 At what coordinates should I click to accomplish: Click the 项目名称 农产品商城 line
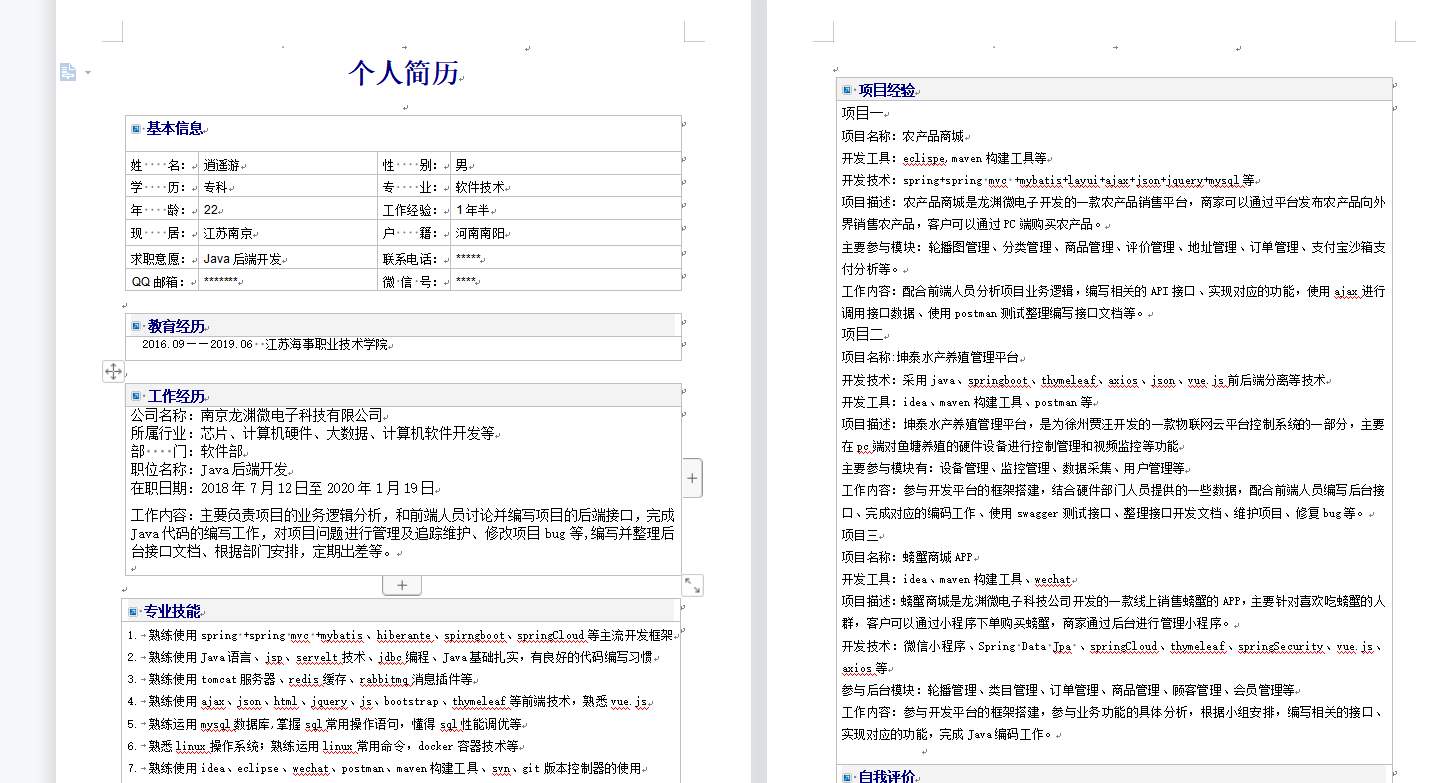903,136
